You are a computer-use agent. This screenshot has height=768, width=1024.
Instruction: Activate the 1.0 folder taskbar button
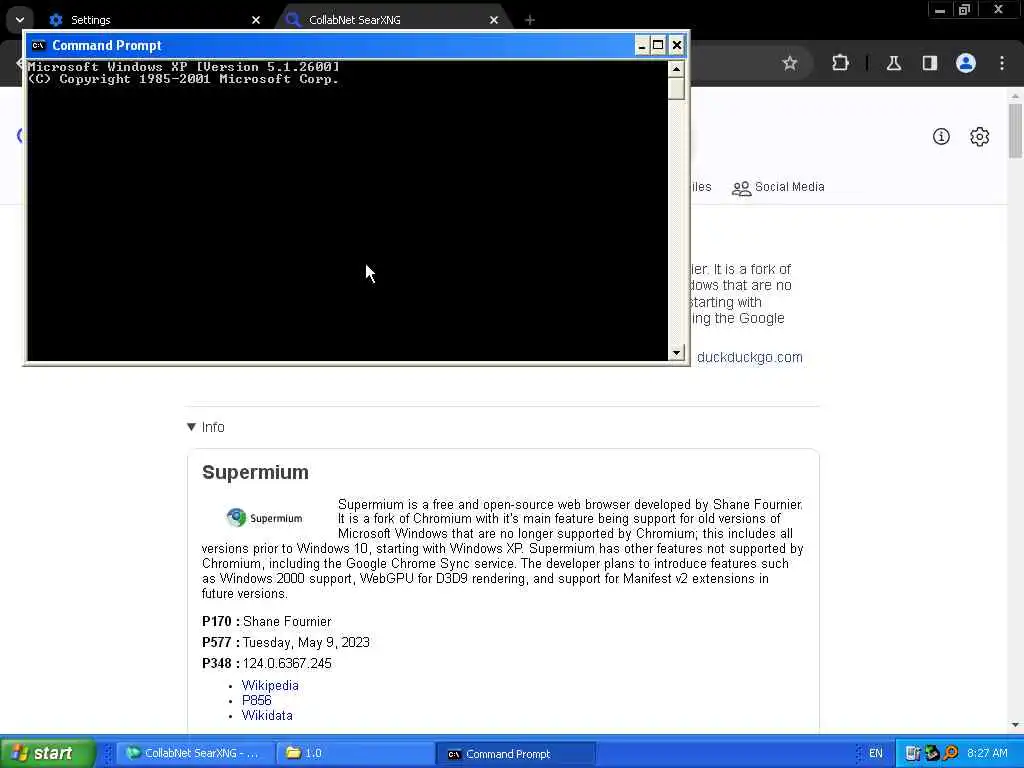(x=353, y=753)
